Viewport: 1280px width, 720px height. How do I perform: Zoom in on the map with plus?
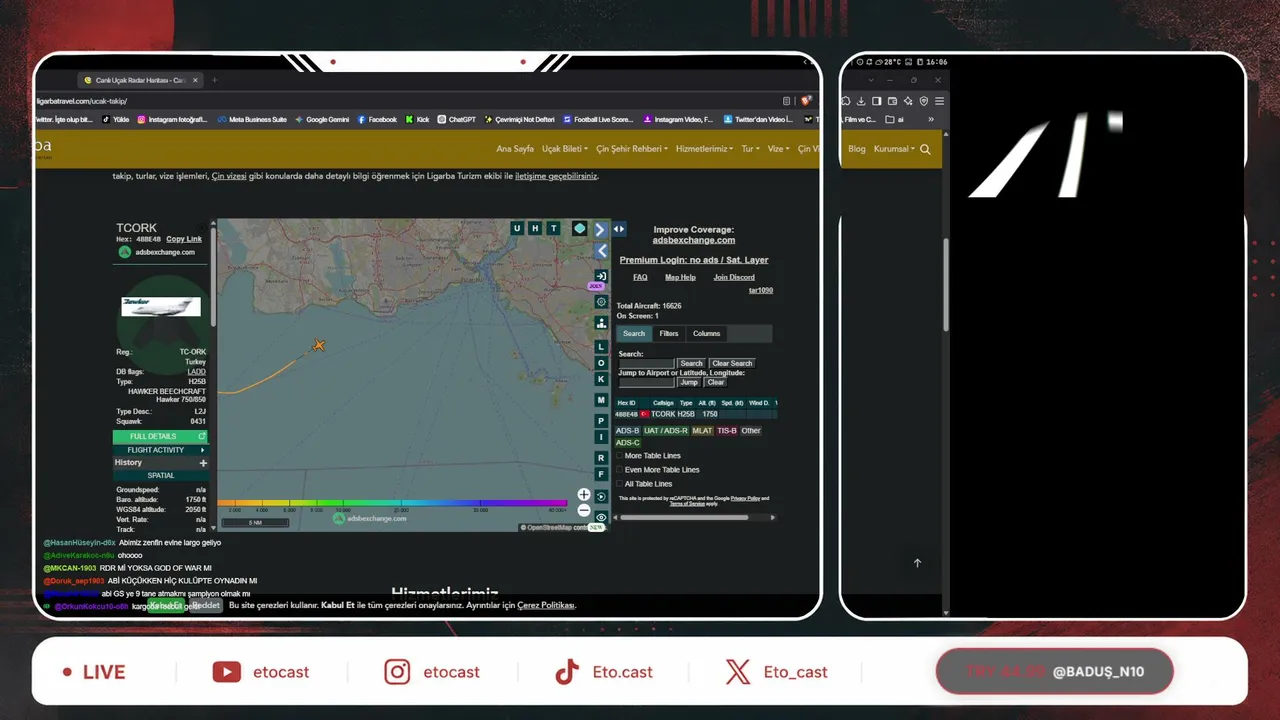coord(584,495)
